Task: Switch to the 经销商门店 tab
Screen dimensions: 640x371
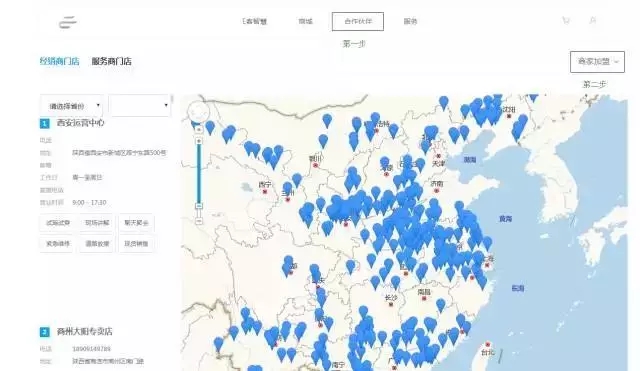Action: click(x=60, y=61)
